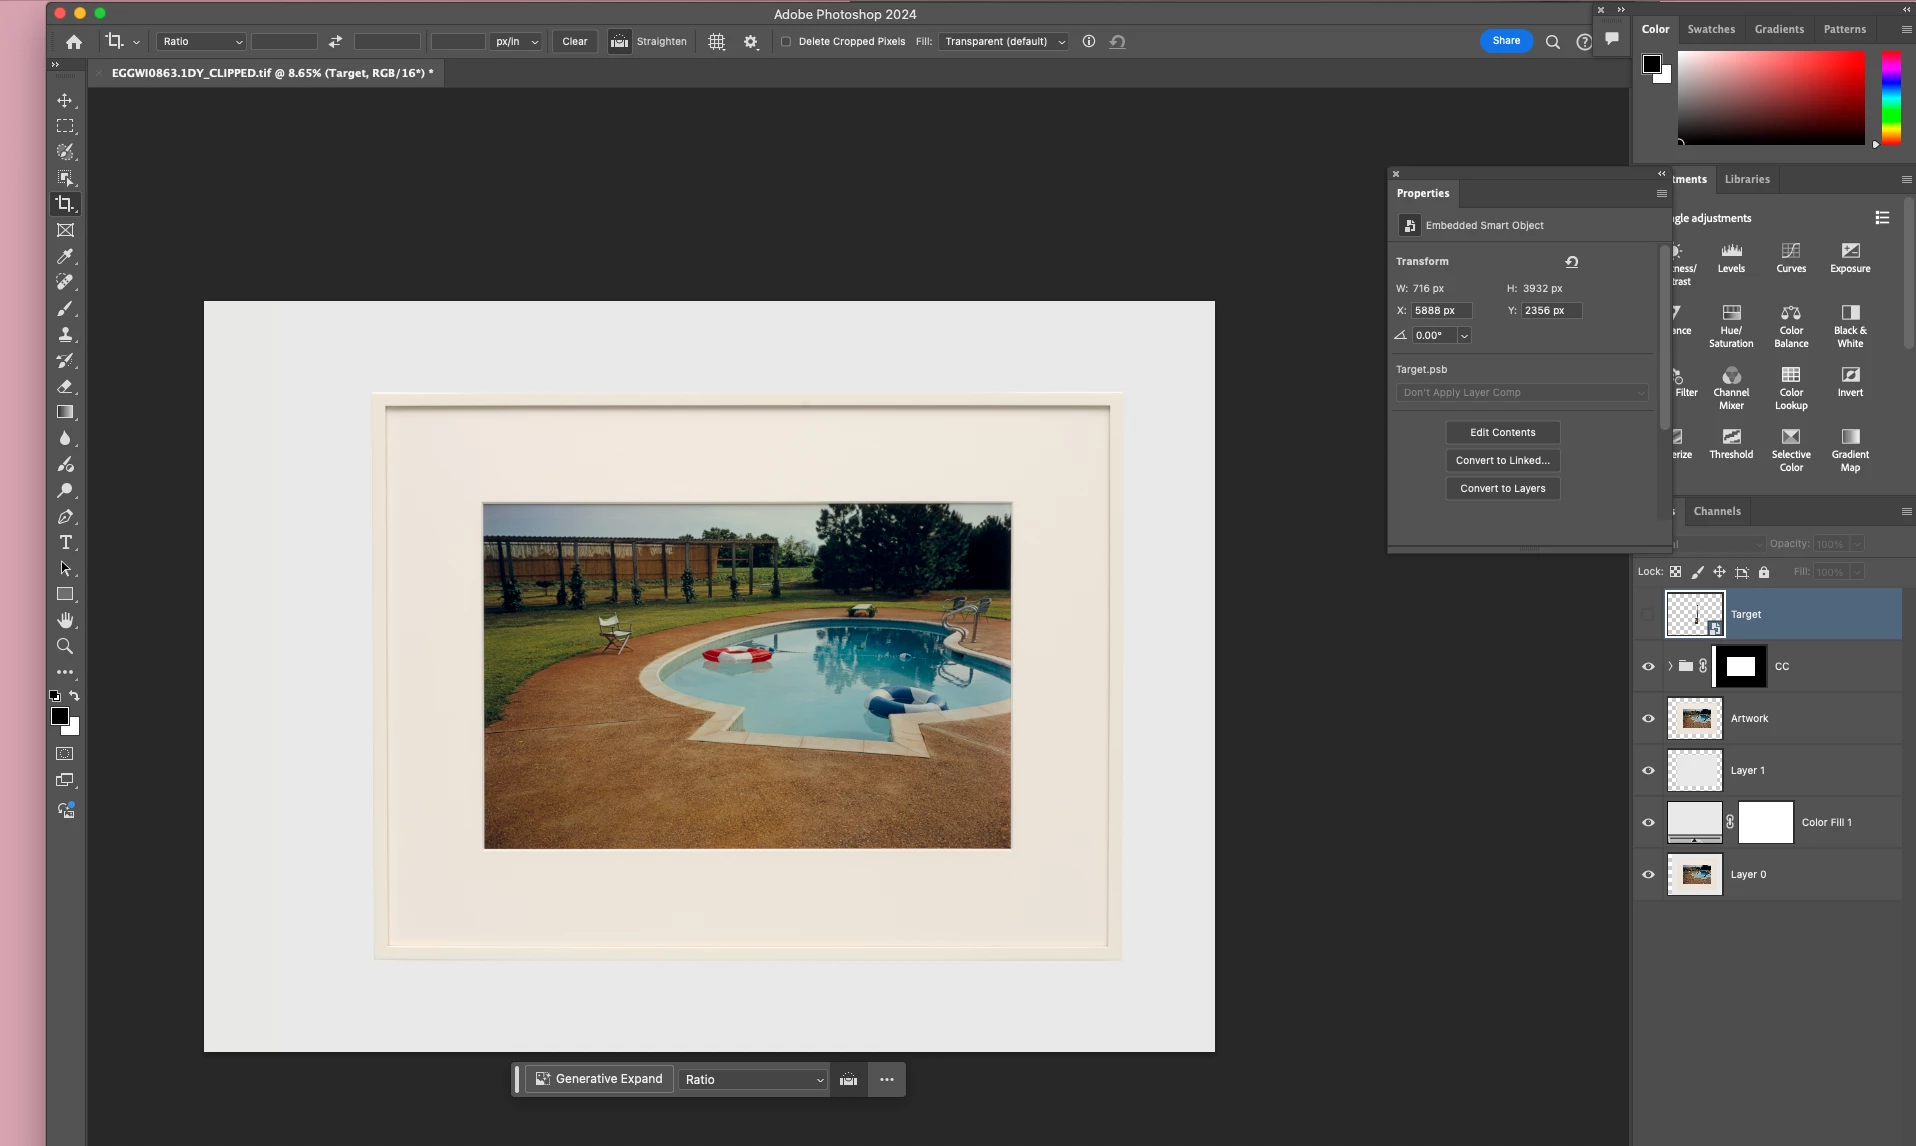Pick a color in the red color field
The width and height of the screenshot is (1916, 1146).
1770,98
